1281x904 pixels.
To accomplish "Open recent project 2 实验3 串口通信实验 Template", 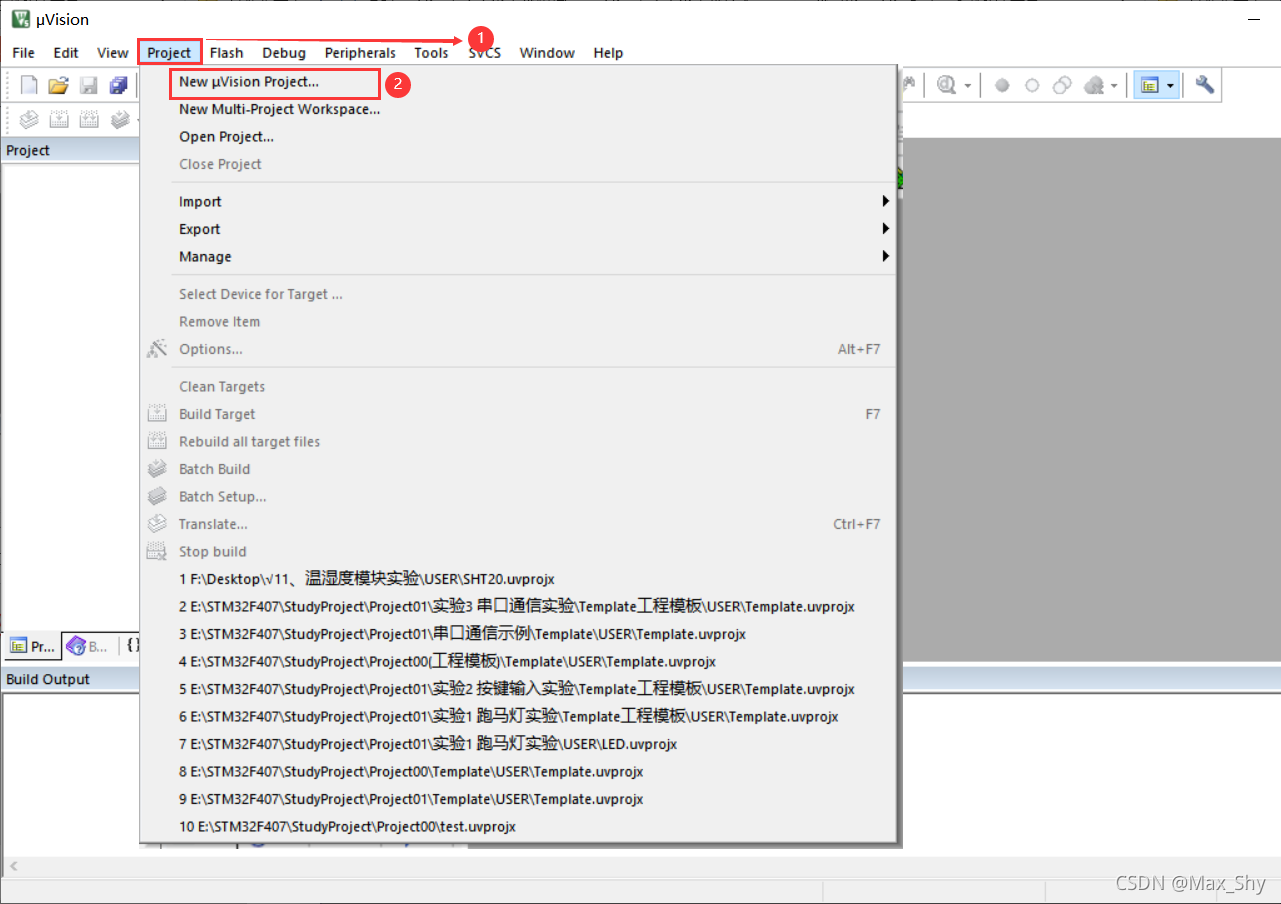I will coord(518,607).
